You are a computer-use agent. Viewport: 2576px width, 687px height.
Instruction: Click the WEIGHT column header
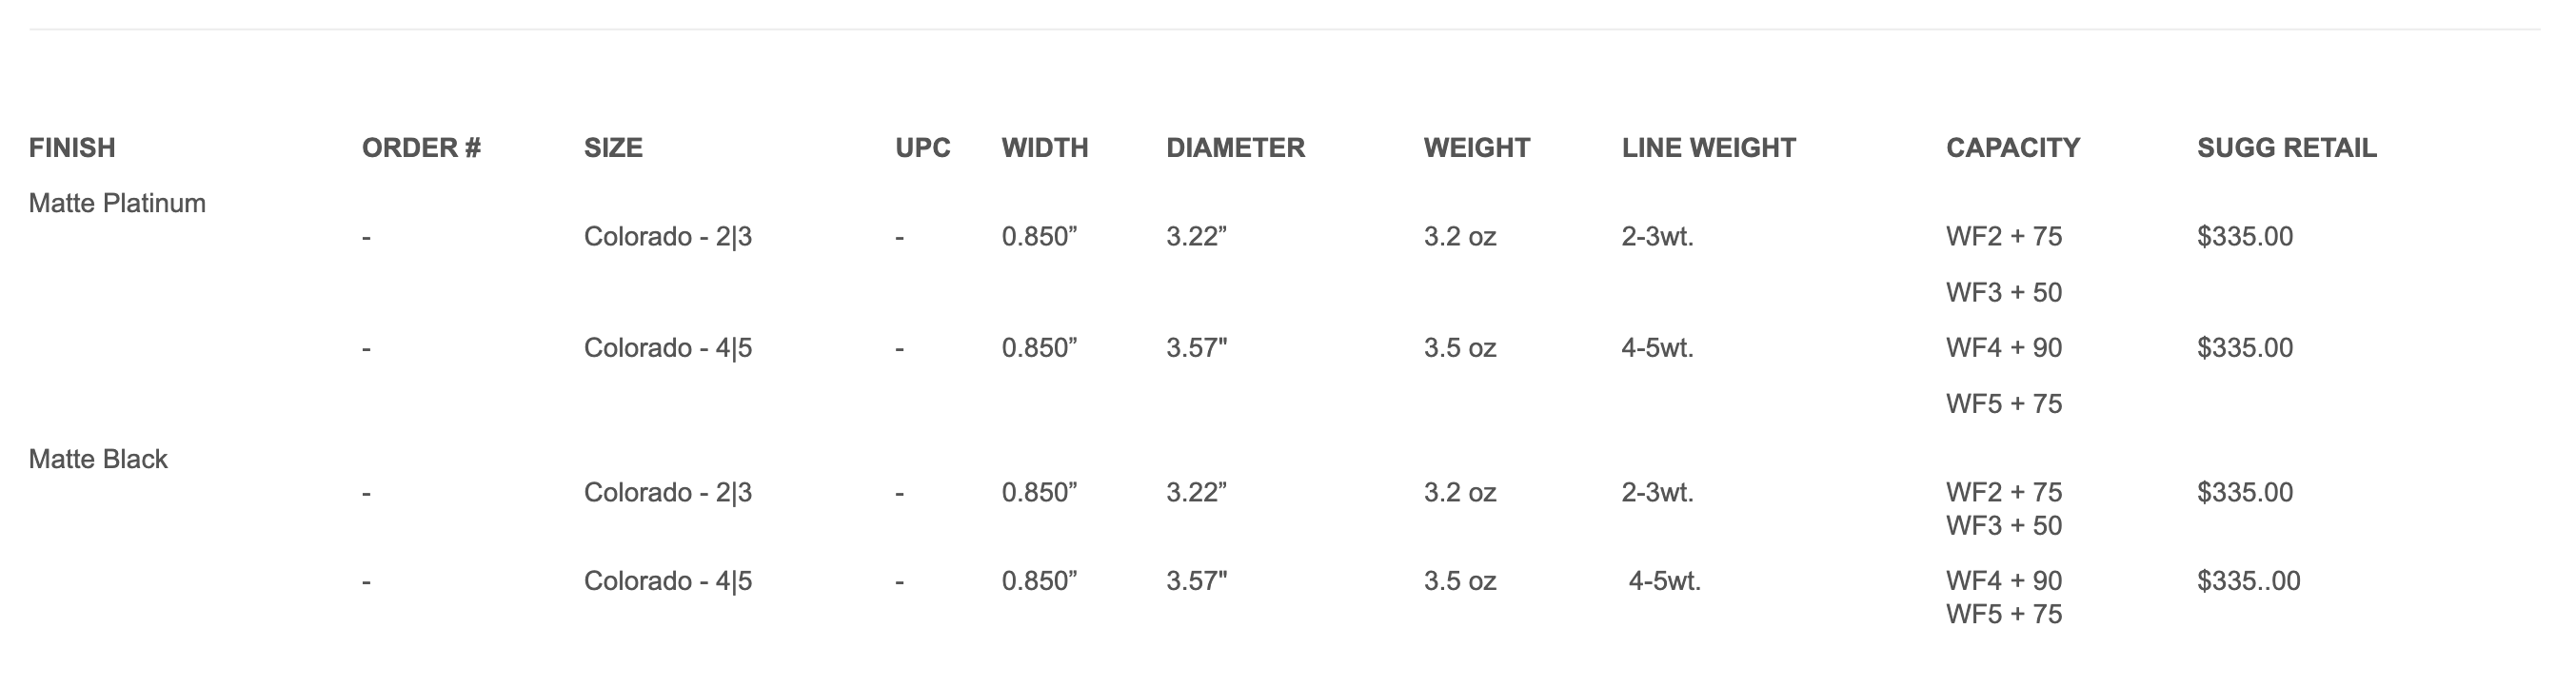click(1476, 148)
